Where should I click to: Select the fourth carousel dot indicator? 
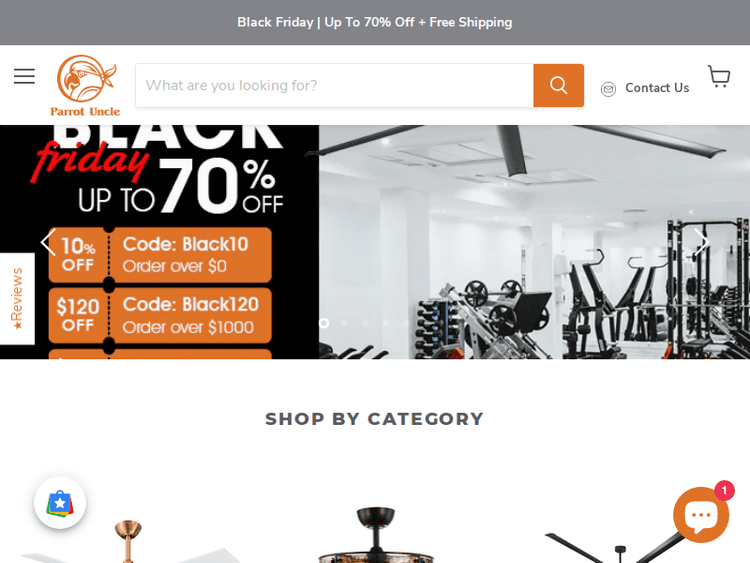point(386,323)
